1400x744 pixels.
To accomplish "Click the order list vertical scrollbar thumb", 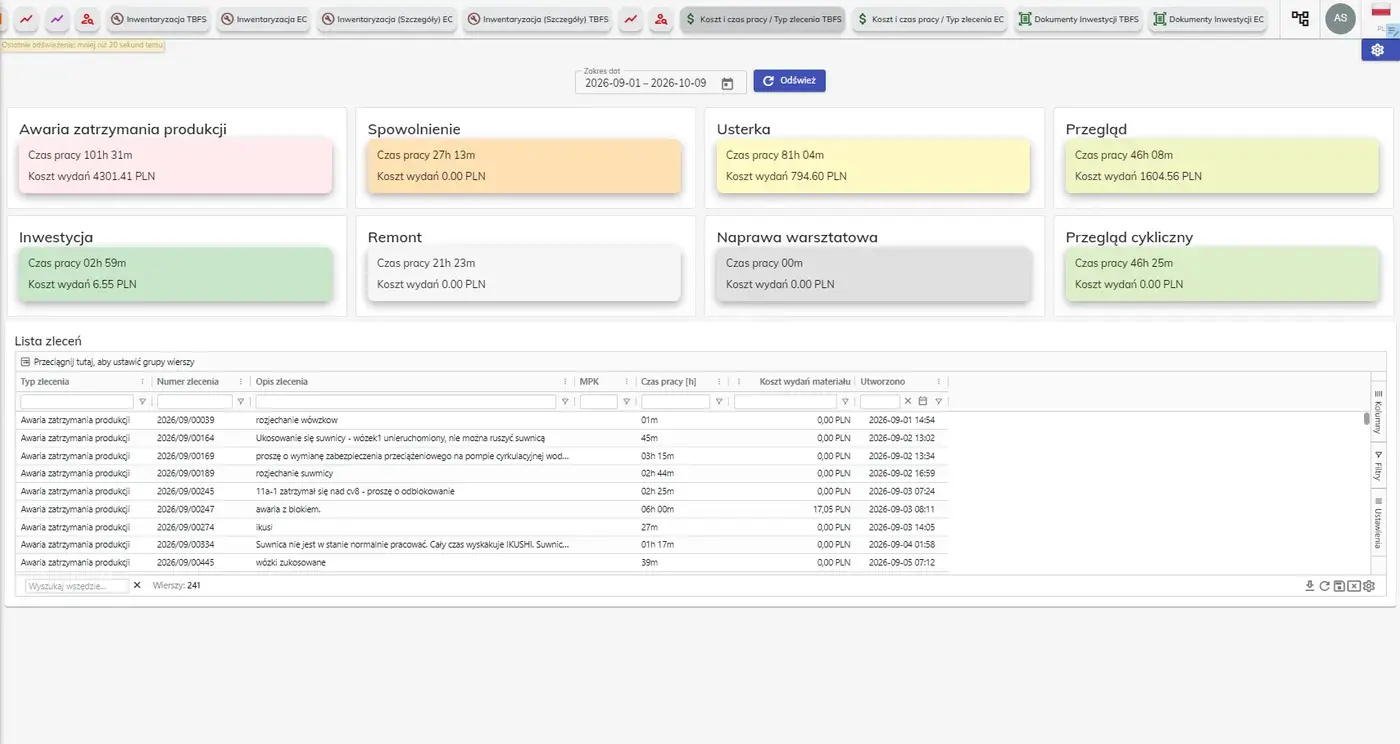I will click(x=1367, y=419).
